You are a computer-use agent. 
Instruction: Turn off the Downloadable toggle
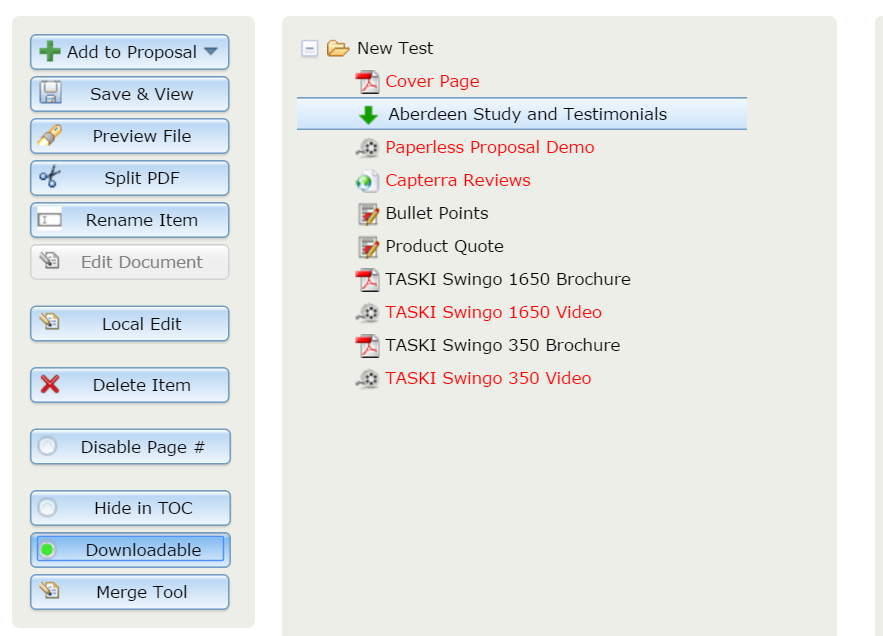[130, 550]
